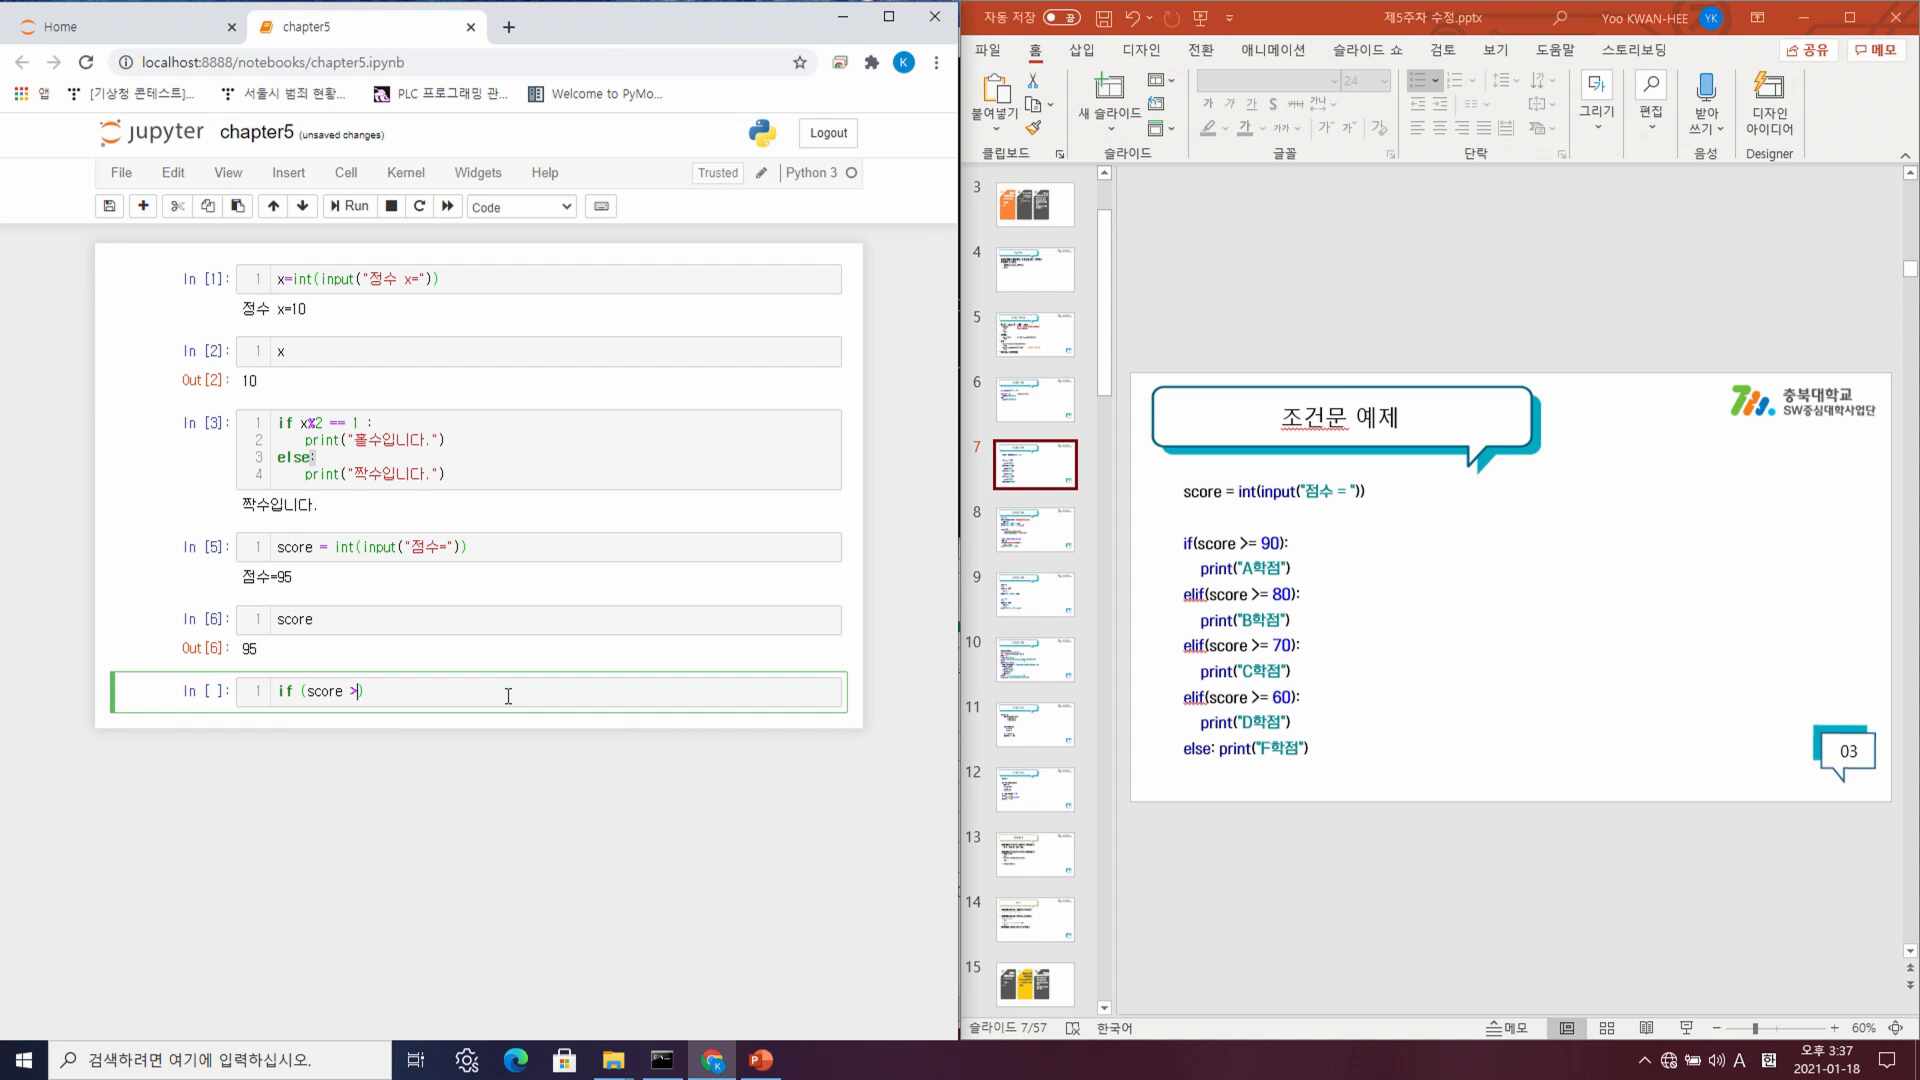
Task: Open slide layout dropdown
Action: tap(1161, 80)
